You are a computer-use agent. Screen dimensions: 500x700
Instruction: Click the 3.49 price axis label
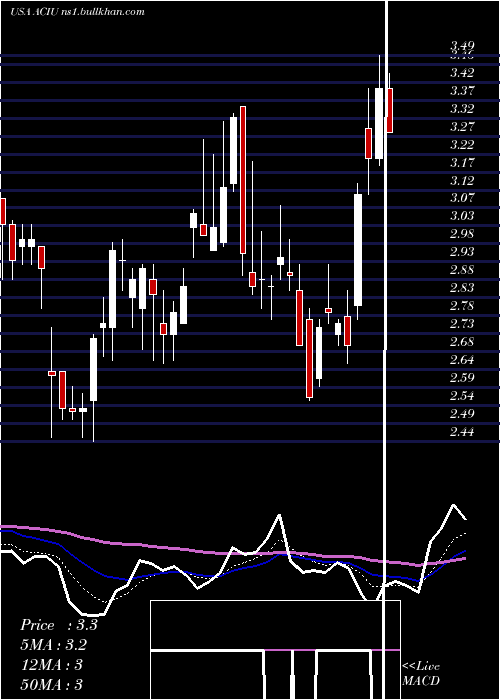(x=462, y=46)
